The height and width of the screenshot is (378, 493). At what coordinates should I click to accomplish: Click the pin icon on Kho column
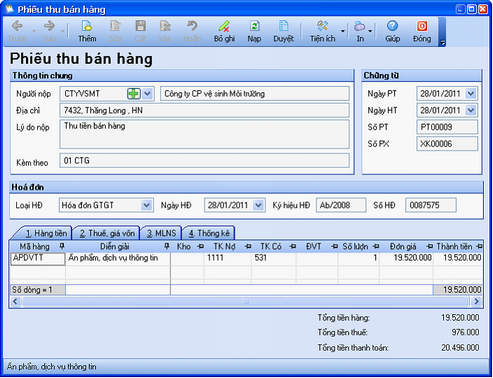tap(200, 246)
